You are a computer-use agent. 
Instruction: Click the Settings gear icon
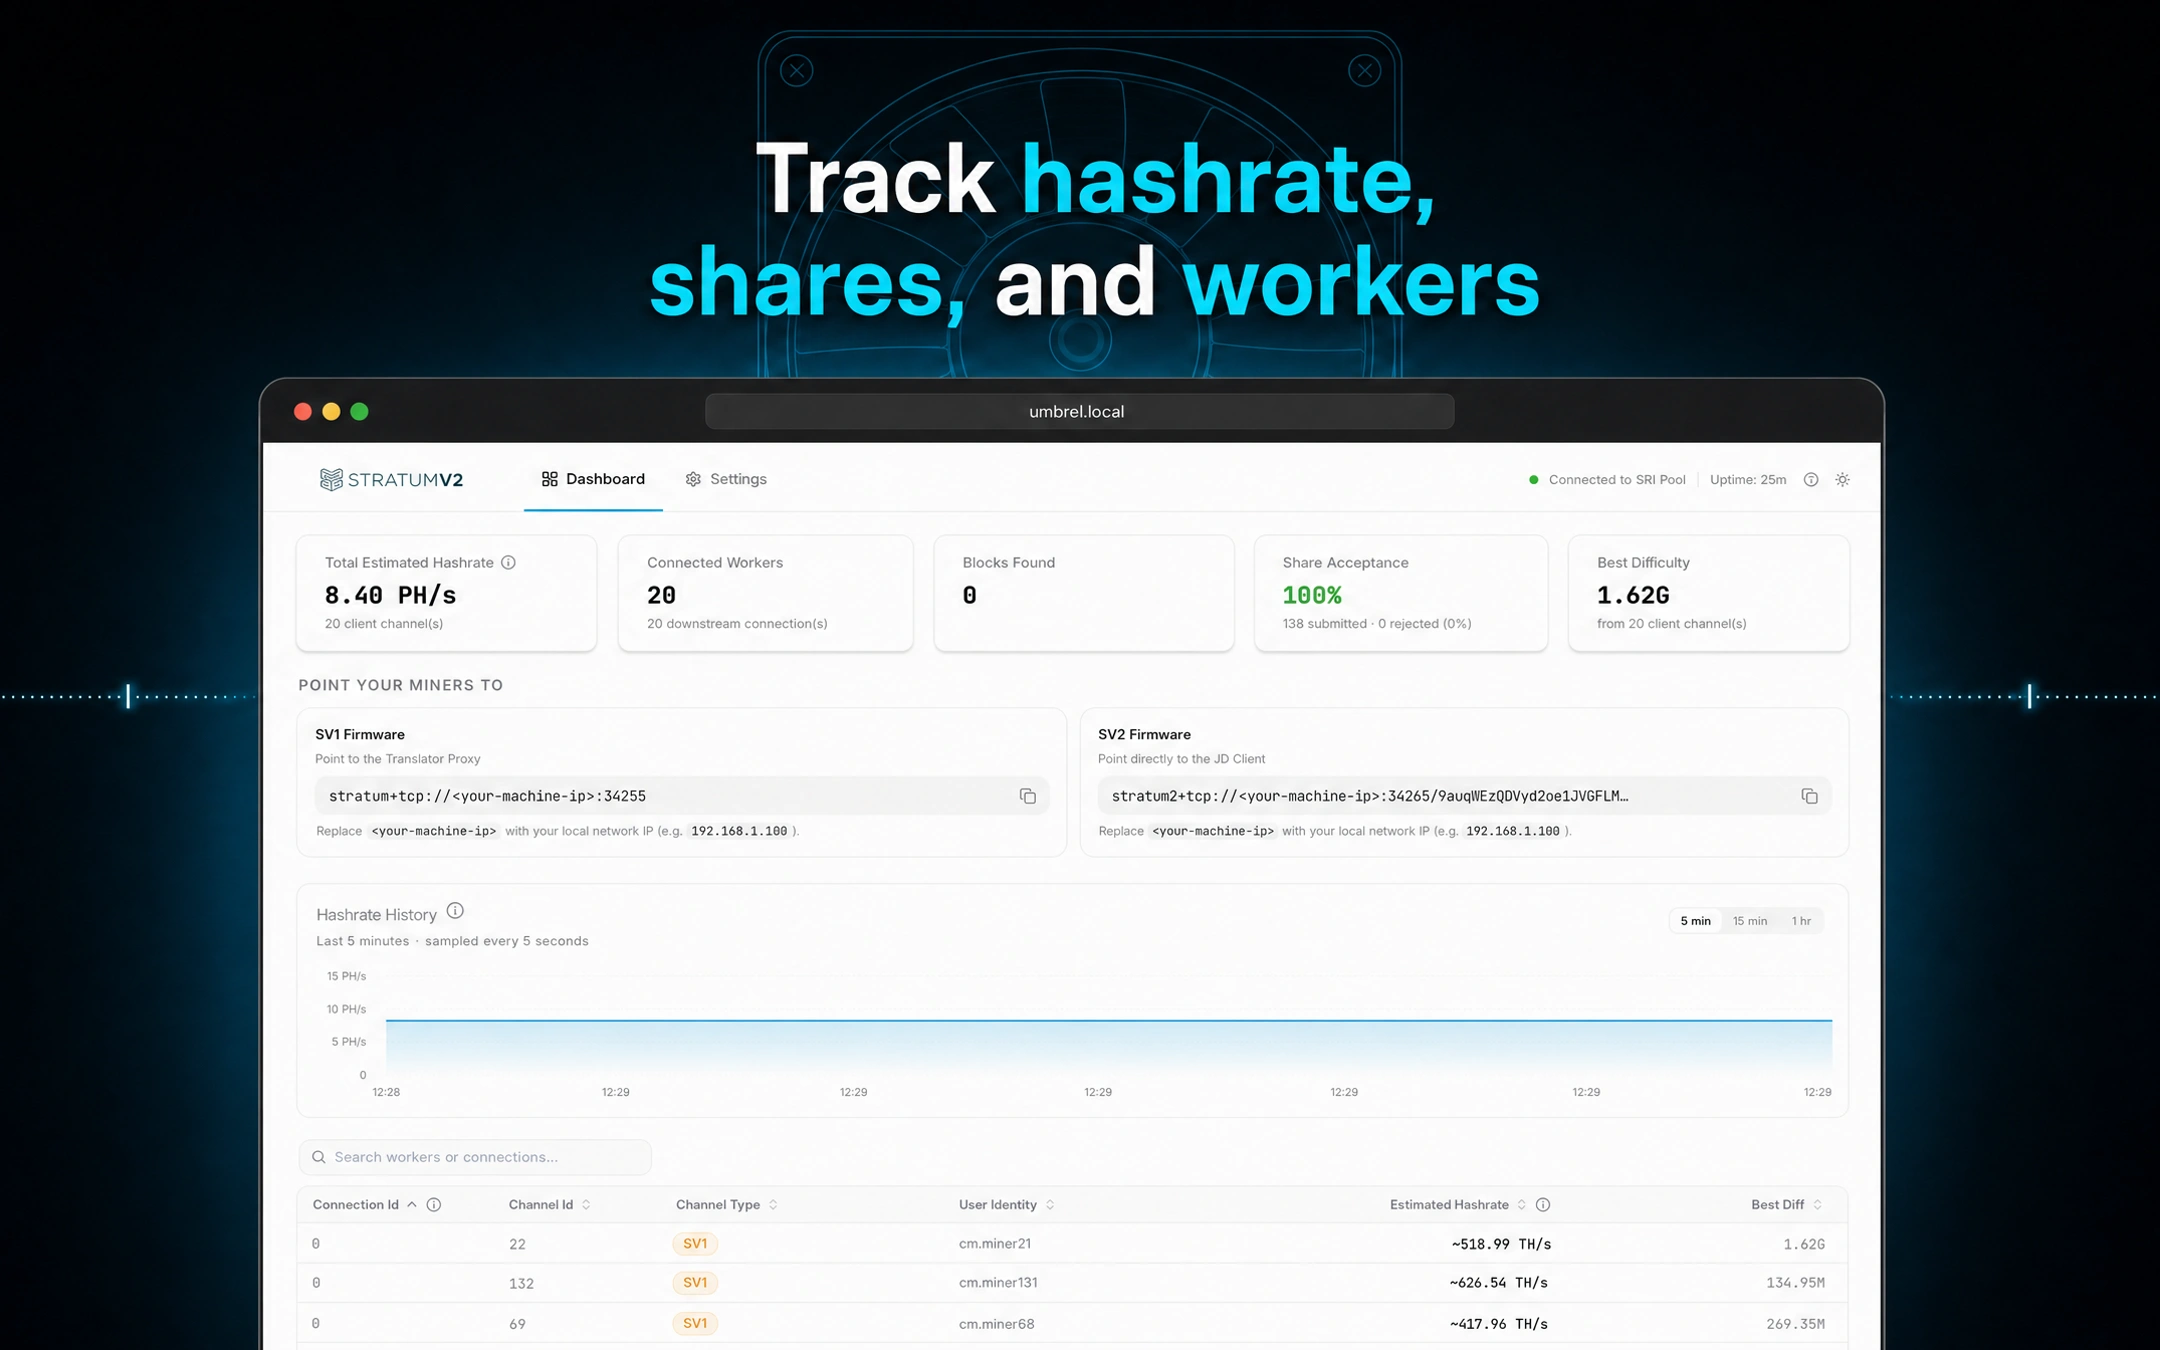[693, 479]
